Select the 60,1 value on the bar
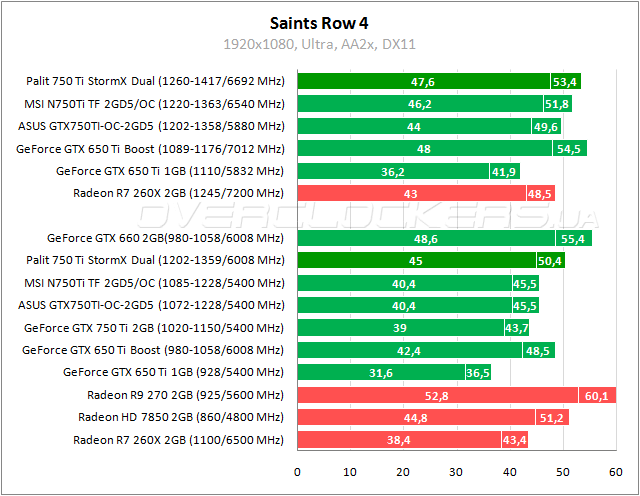 596,396
